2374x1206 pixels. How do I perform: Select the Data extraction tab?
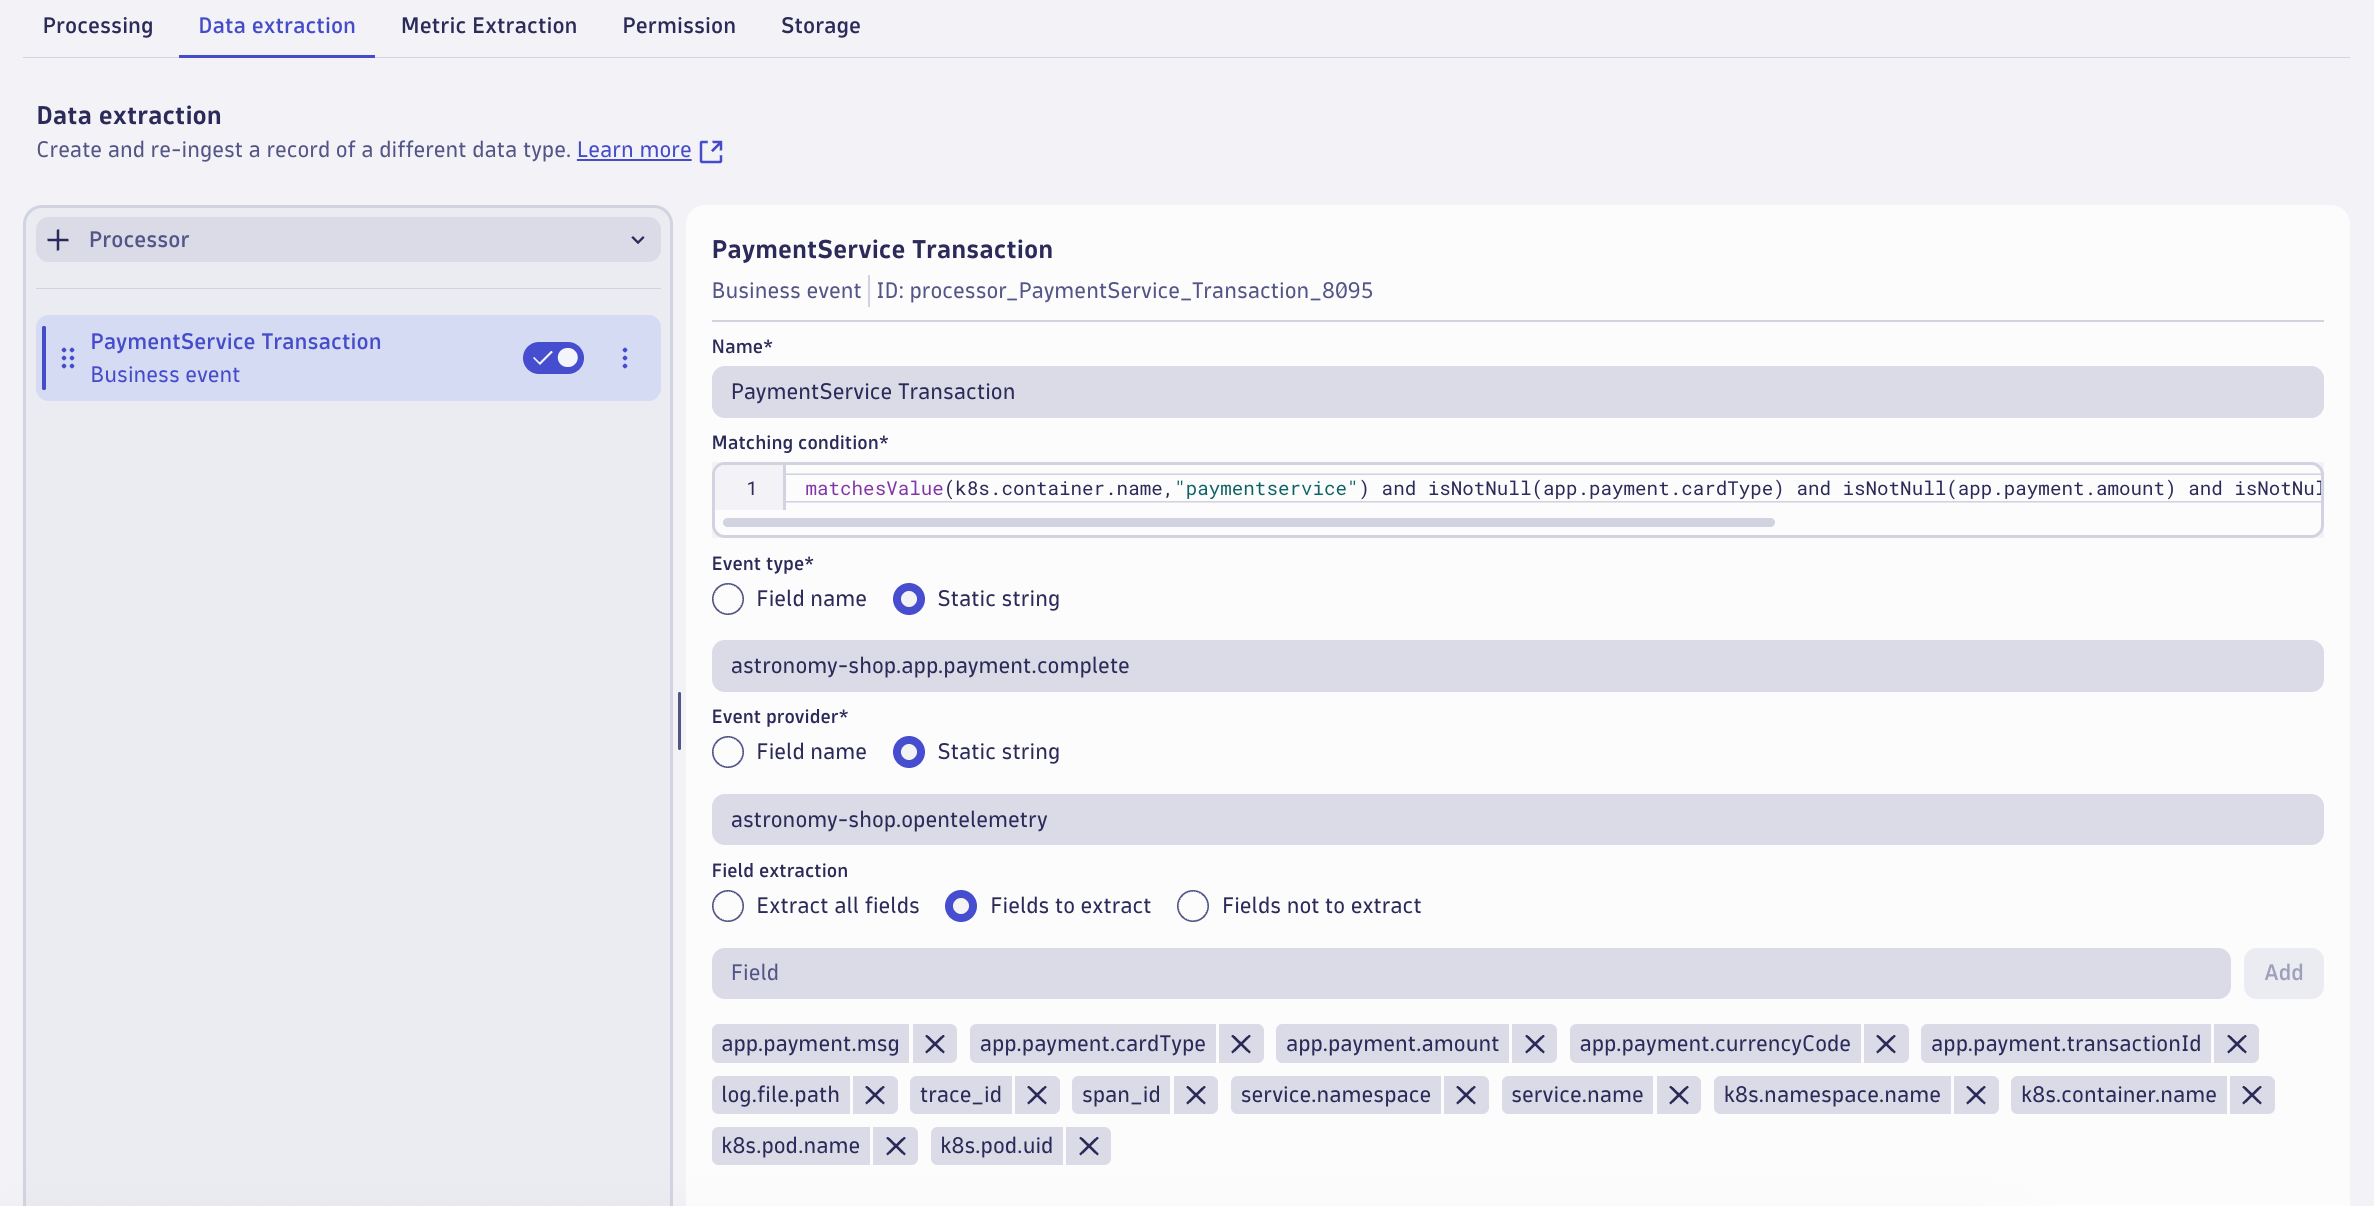pyautogui.click(x=277, y=26)
